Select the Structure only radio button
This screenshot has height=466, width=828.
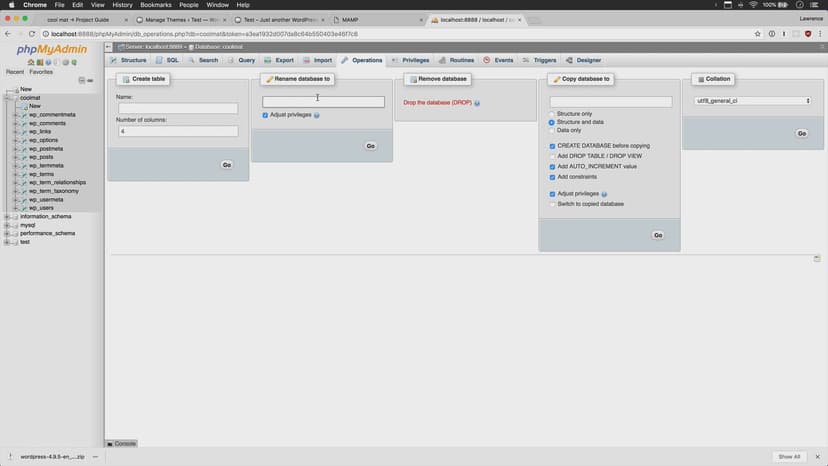552,114
